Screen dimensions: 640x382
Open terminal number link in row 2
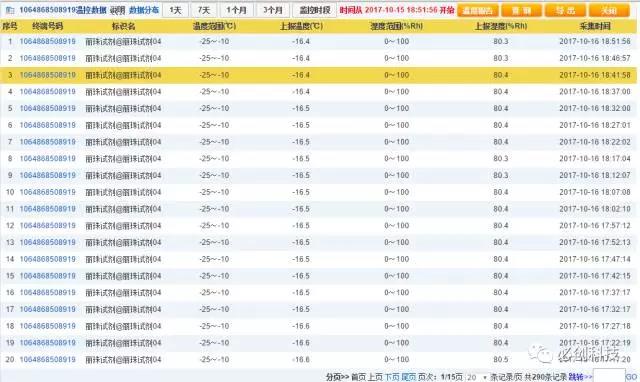pos(47,58)
